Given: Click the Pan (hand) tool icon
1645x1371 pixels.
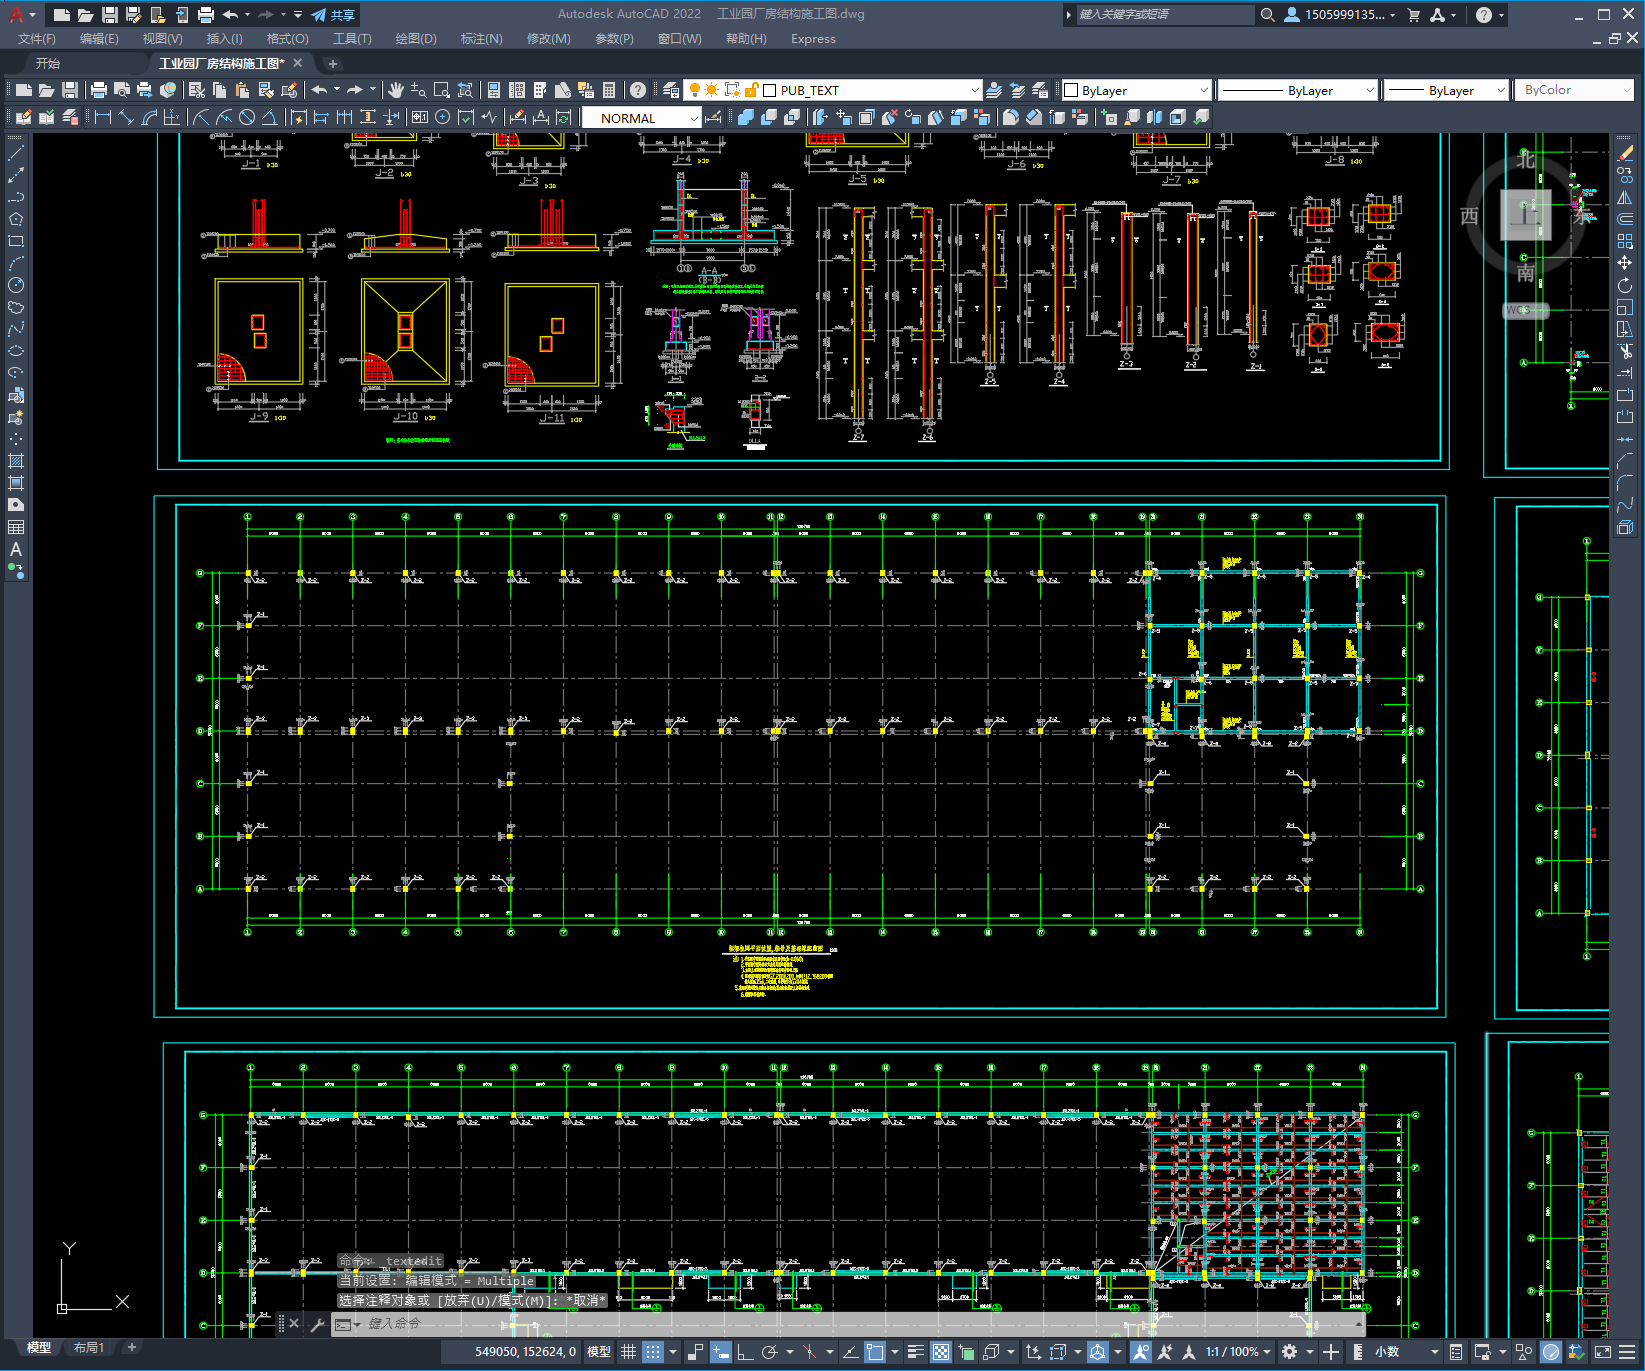Looking at the screenshot, I should [396, 90].
